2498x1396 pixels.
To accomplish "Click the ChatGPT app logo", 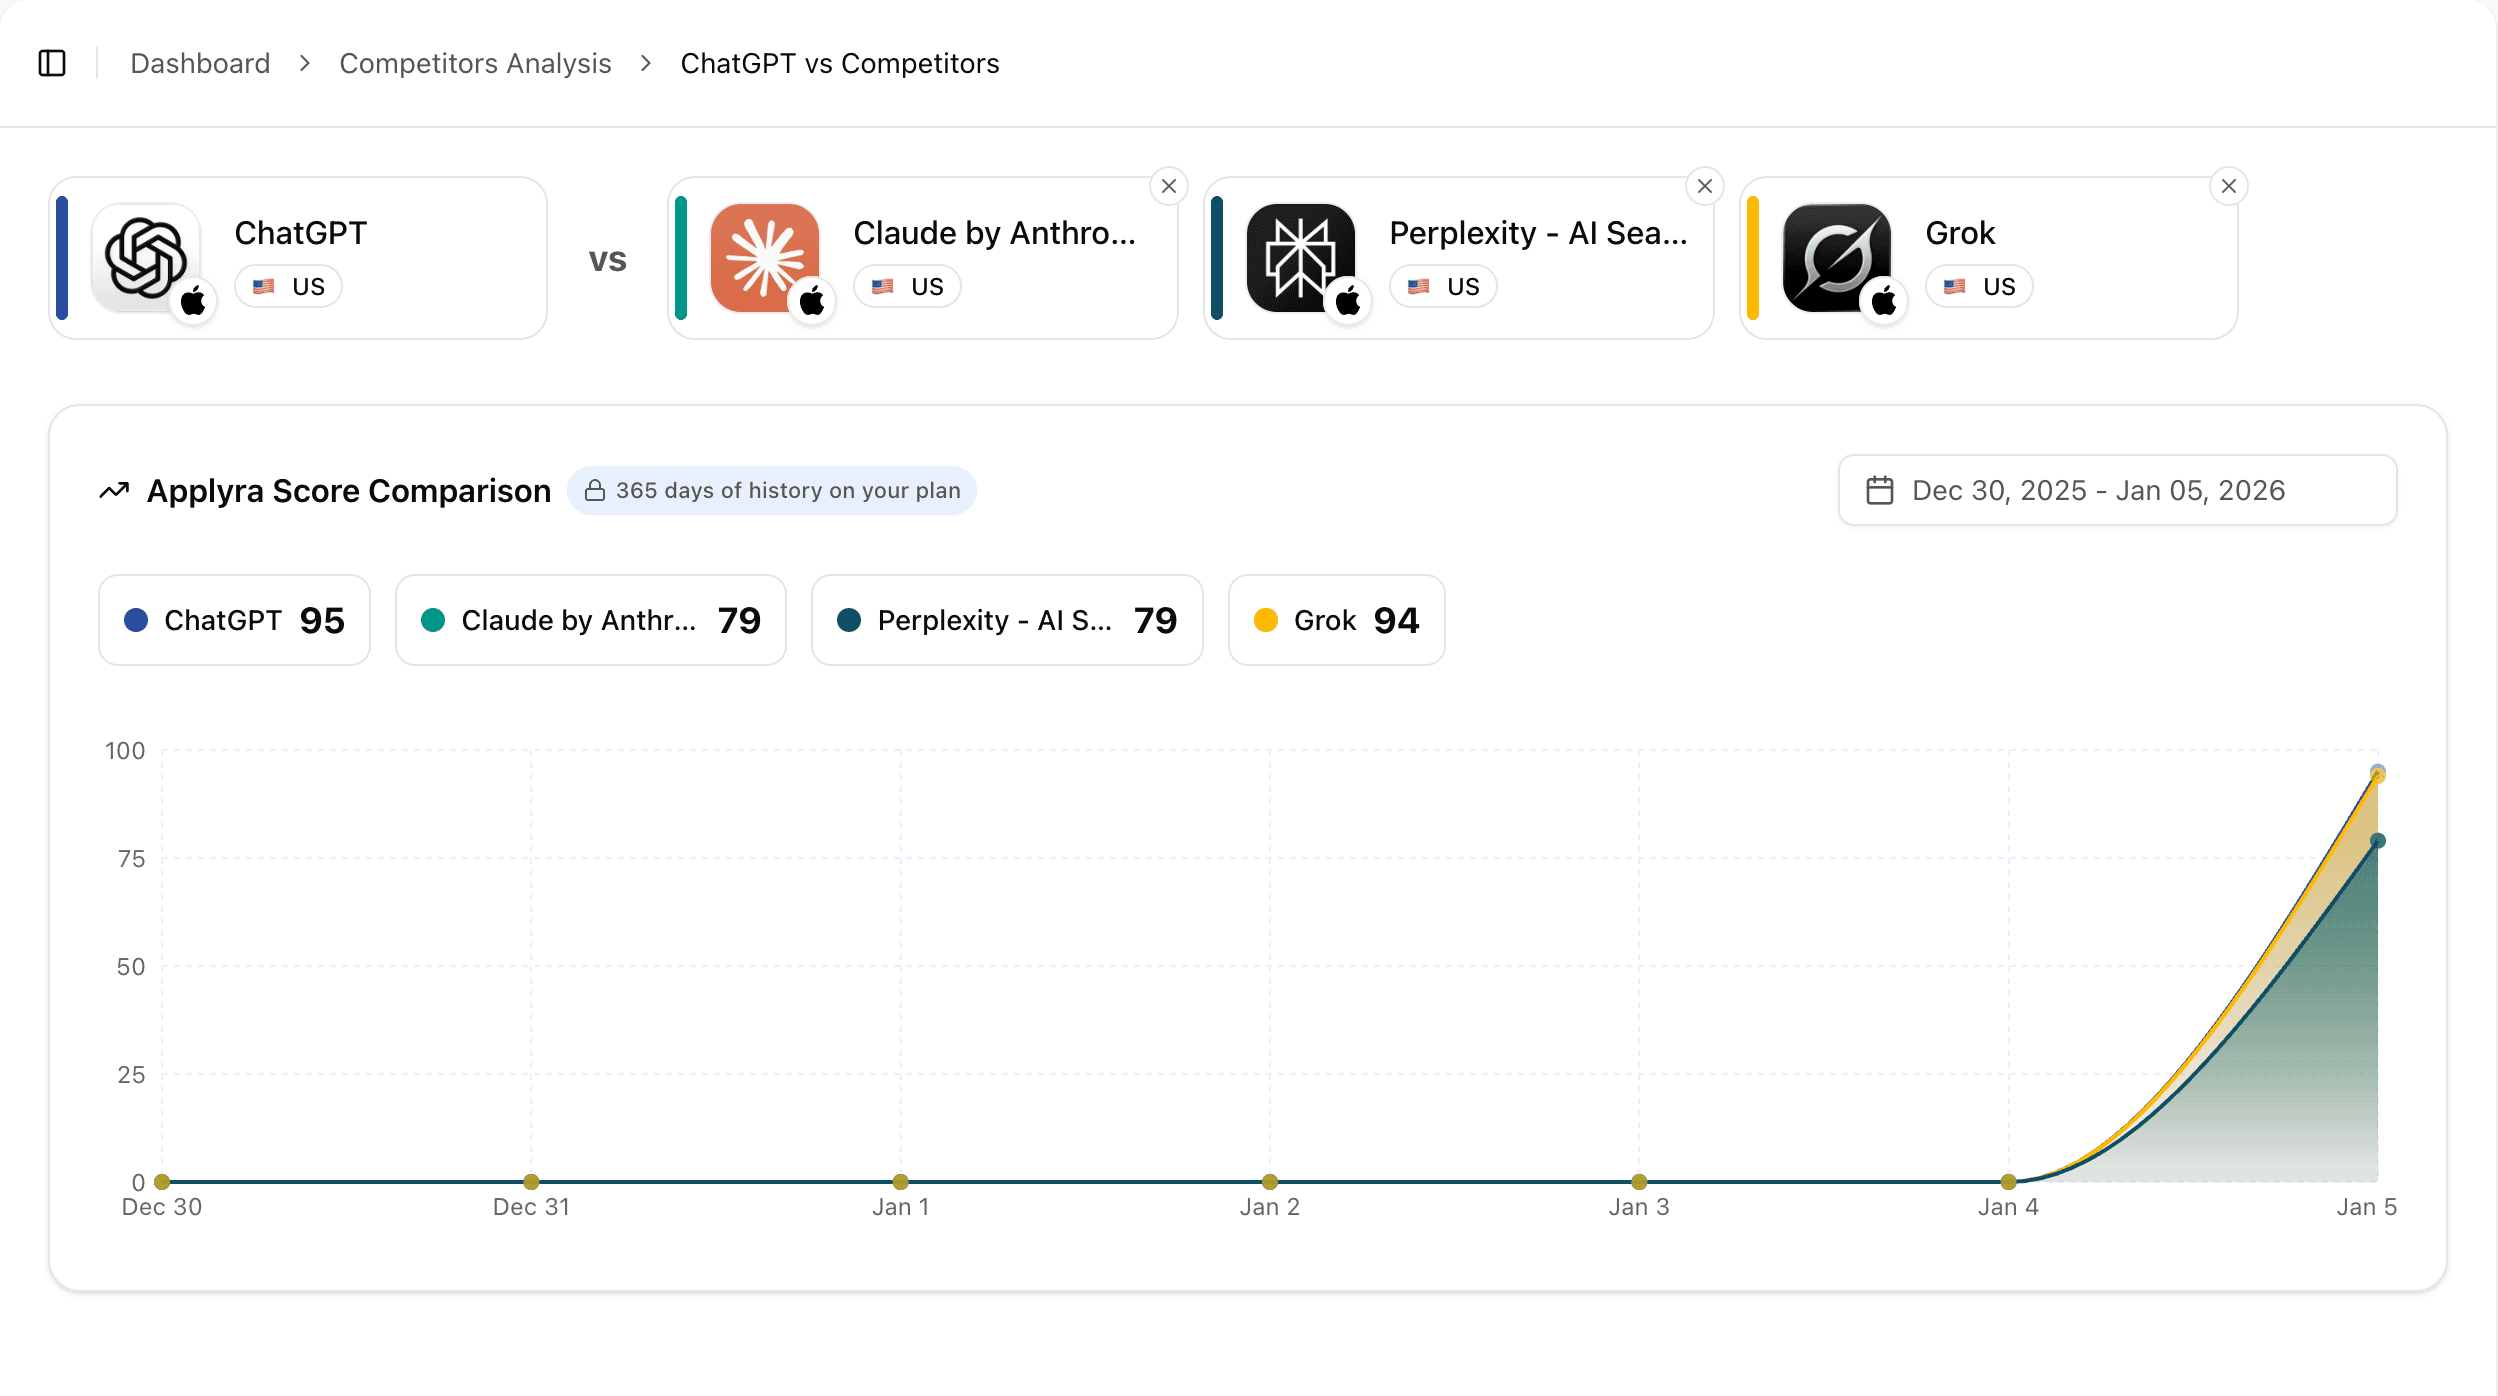I will [x=147, y=257].
